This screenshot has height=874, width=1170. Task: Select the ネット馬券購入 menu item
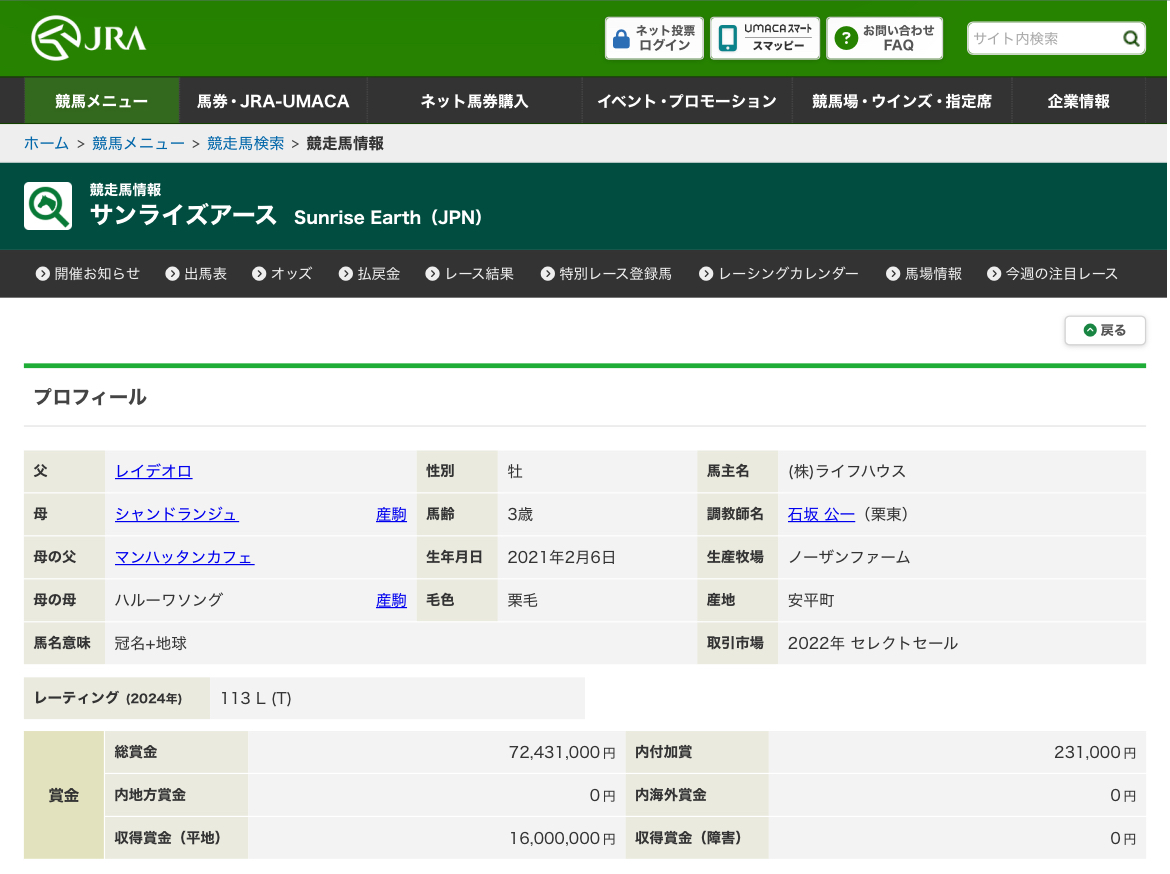coord(474,101)
